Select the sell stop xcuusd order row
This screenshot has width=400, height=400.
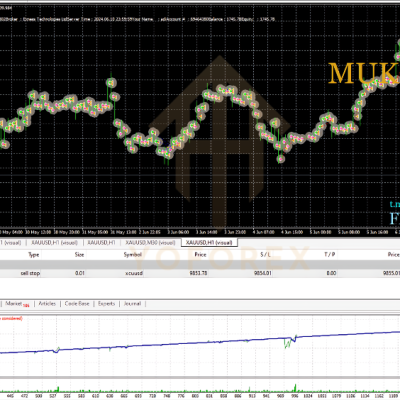[200, 273]
